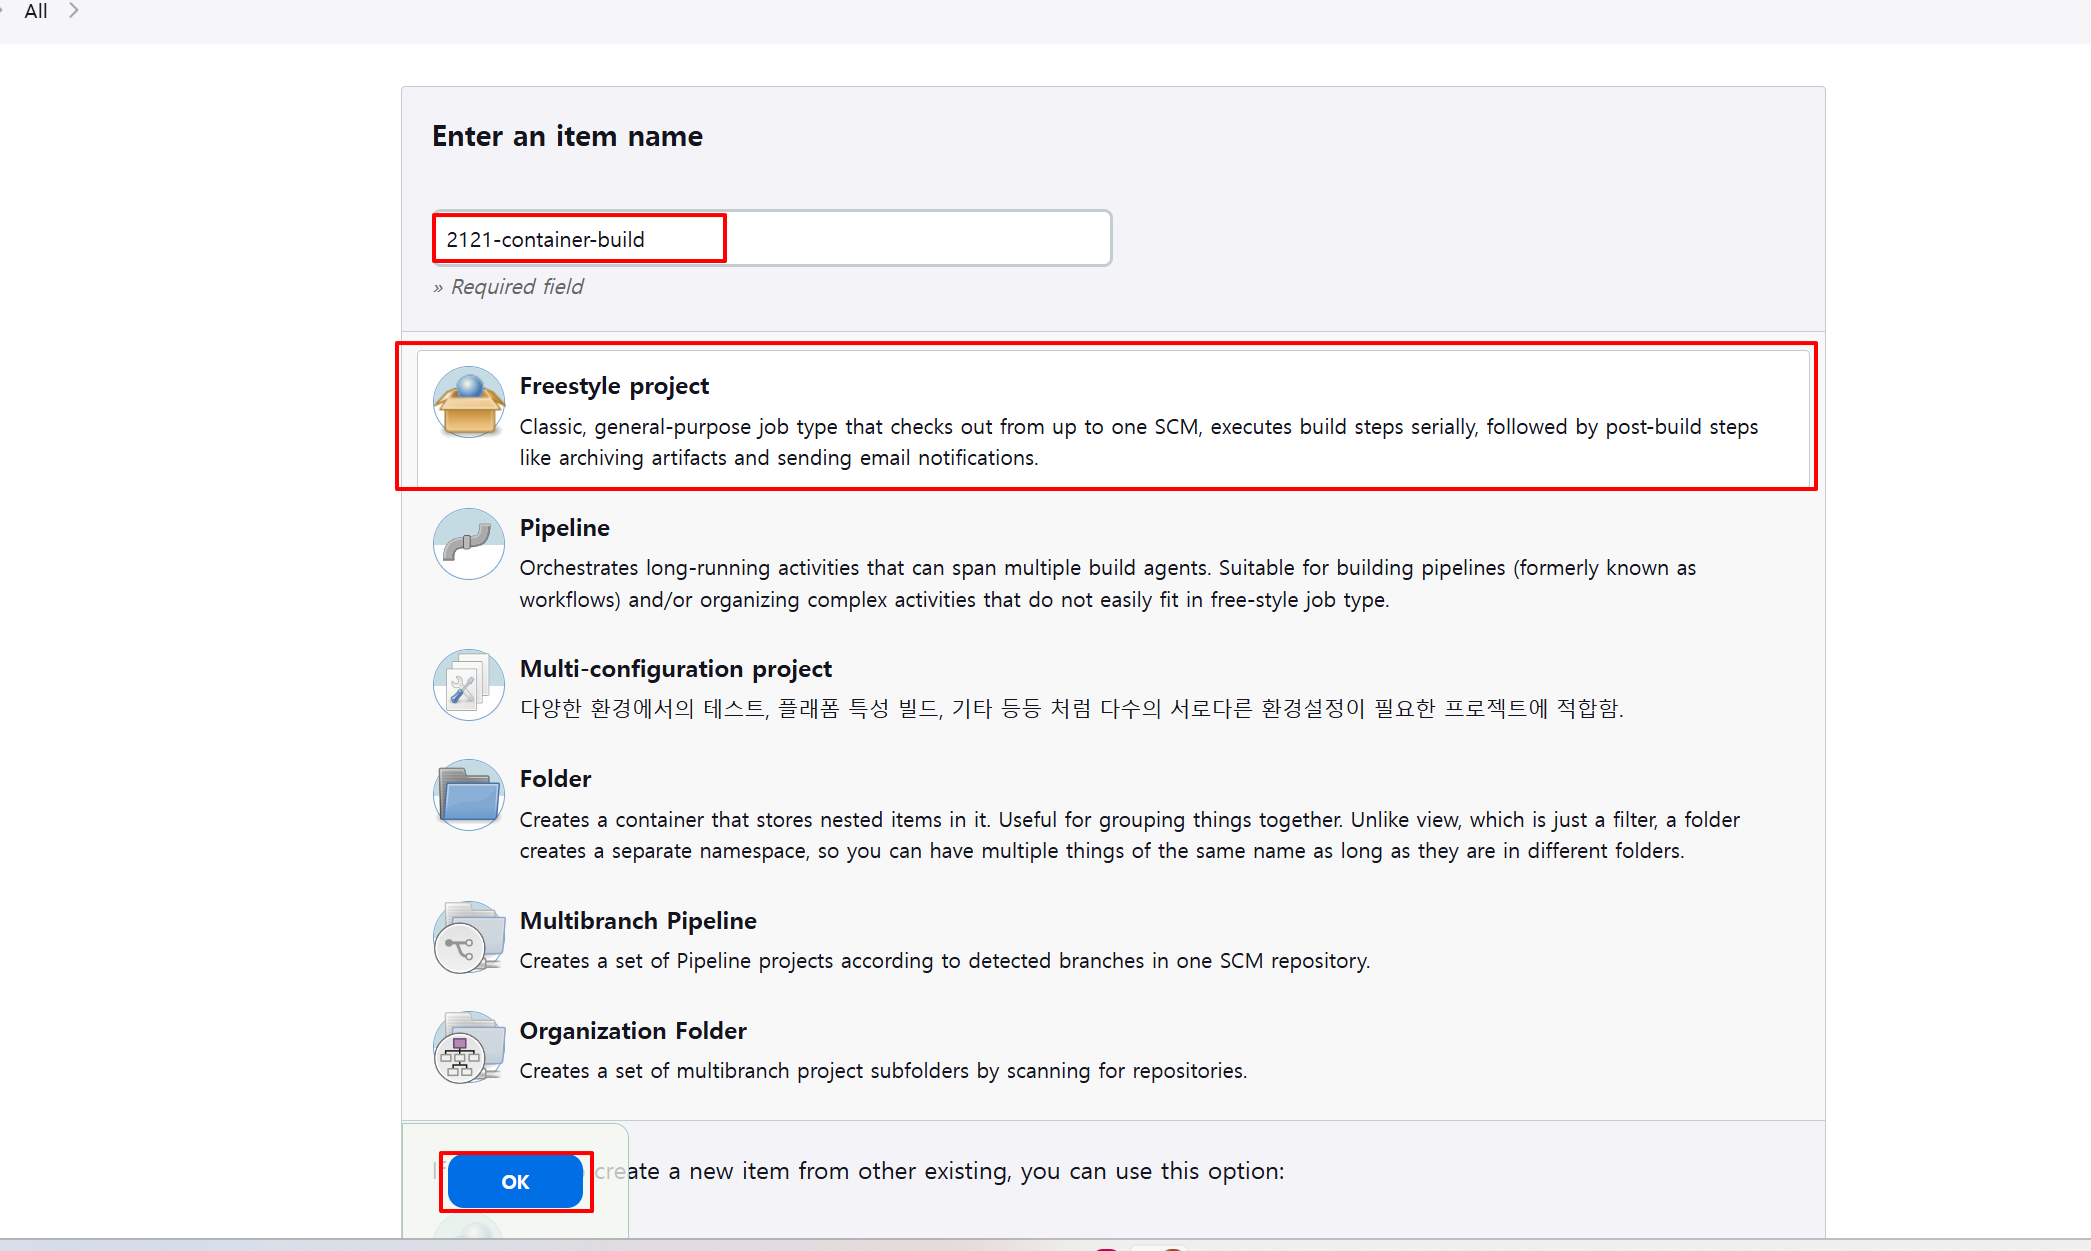
Task: Click the blue Folder icon
Action: (468, 795)
